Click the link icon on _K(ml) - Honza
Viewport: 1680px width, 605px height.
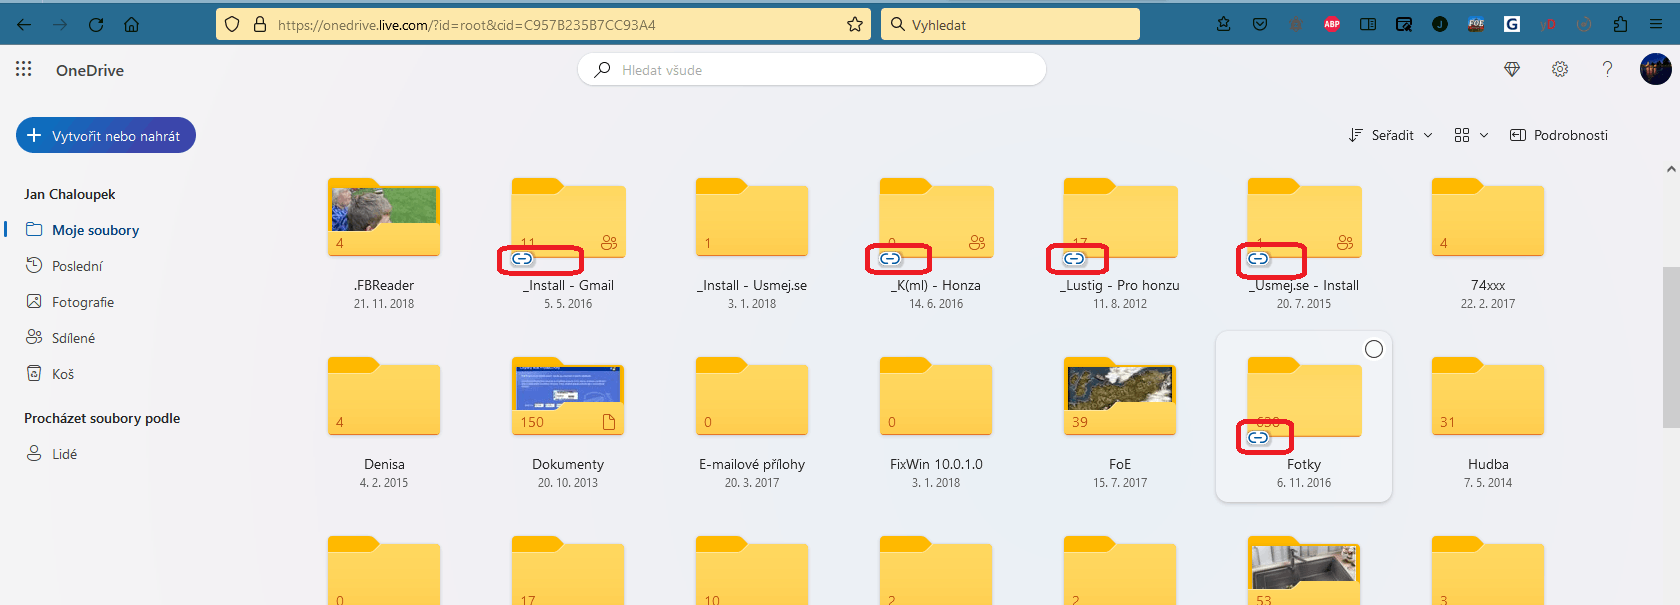(890, 259)
